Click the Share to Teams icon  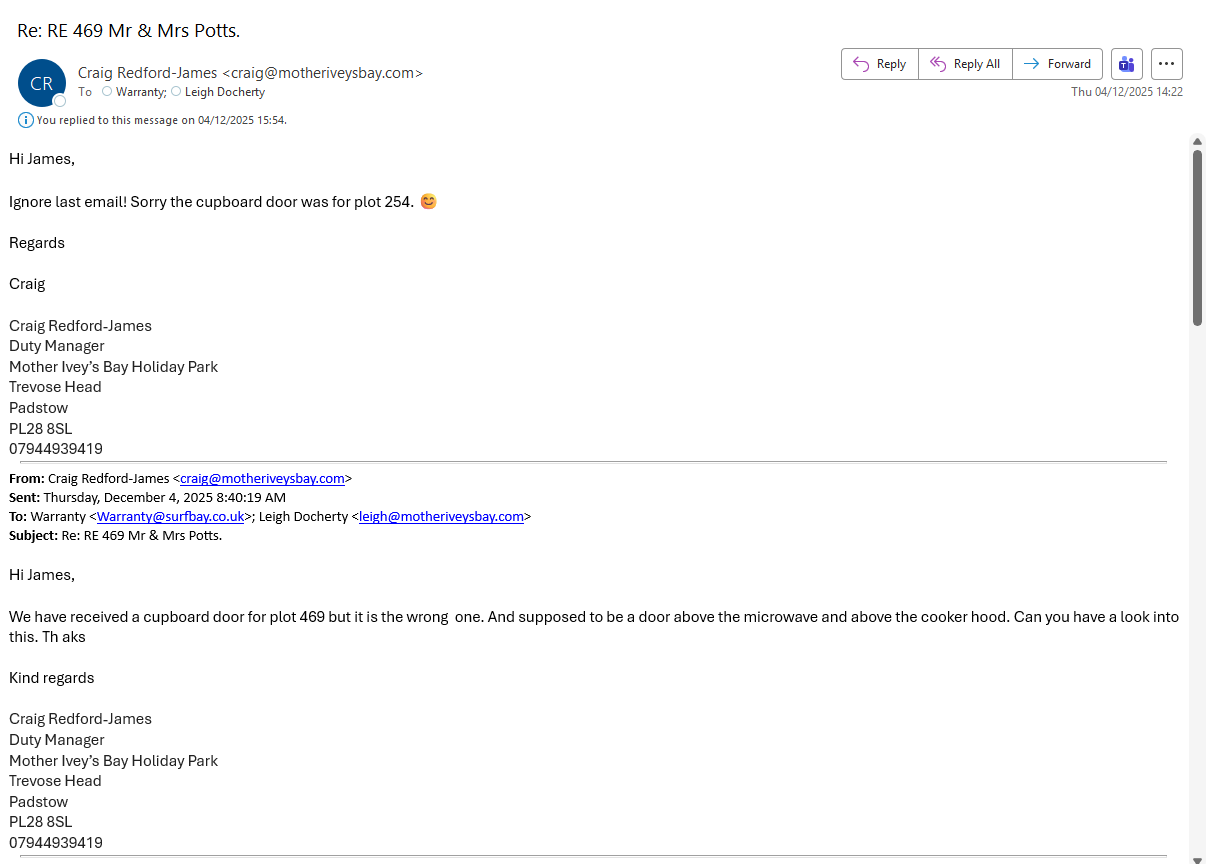pyautogui.click(x=1127, y=64)
